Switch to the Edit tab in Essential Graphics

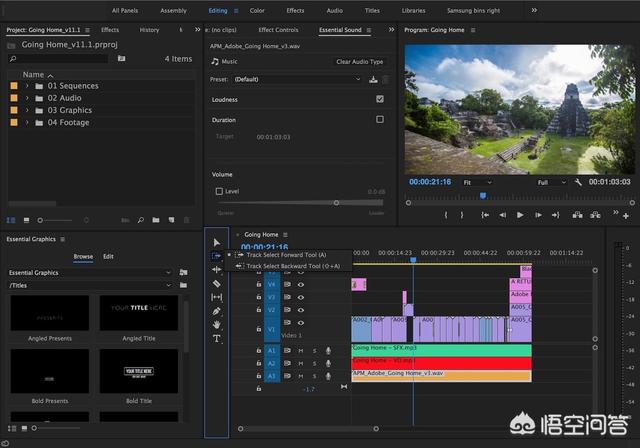point(108,256)
